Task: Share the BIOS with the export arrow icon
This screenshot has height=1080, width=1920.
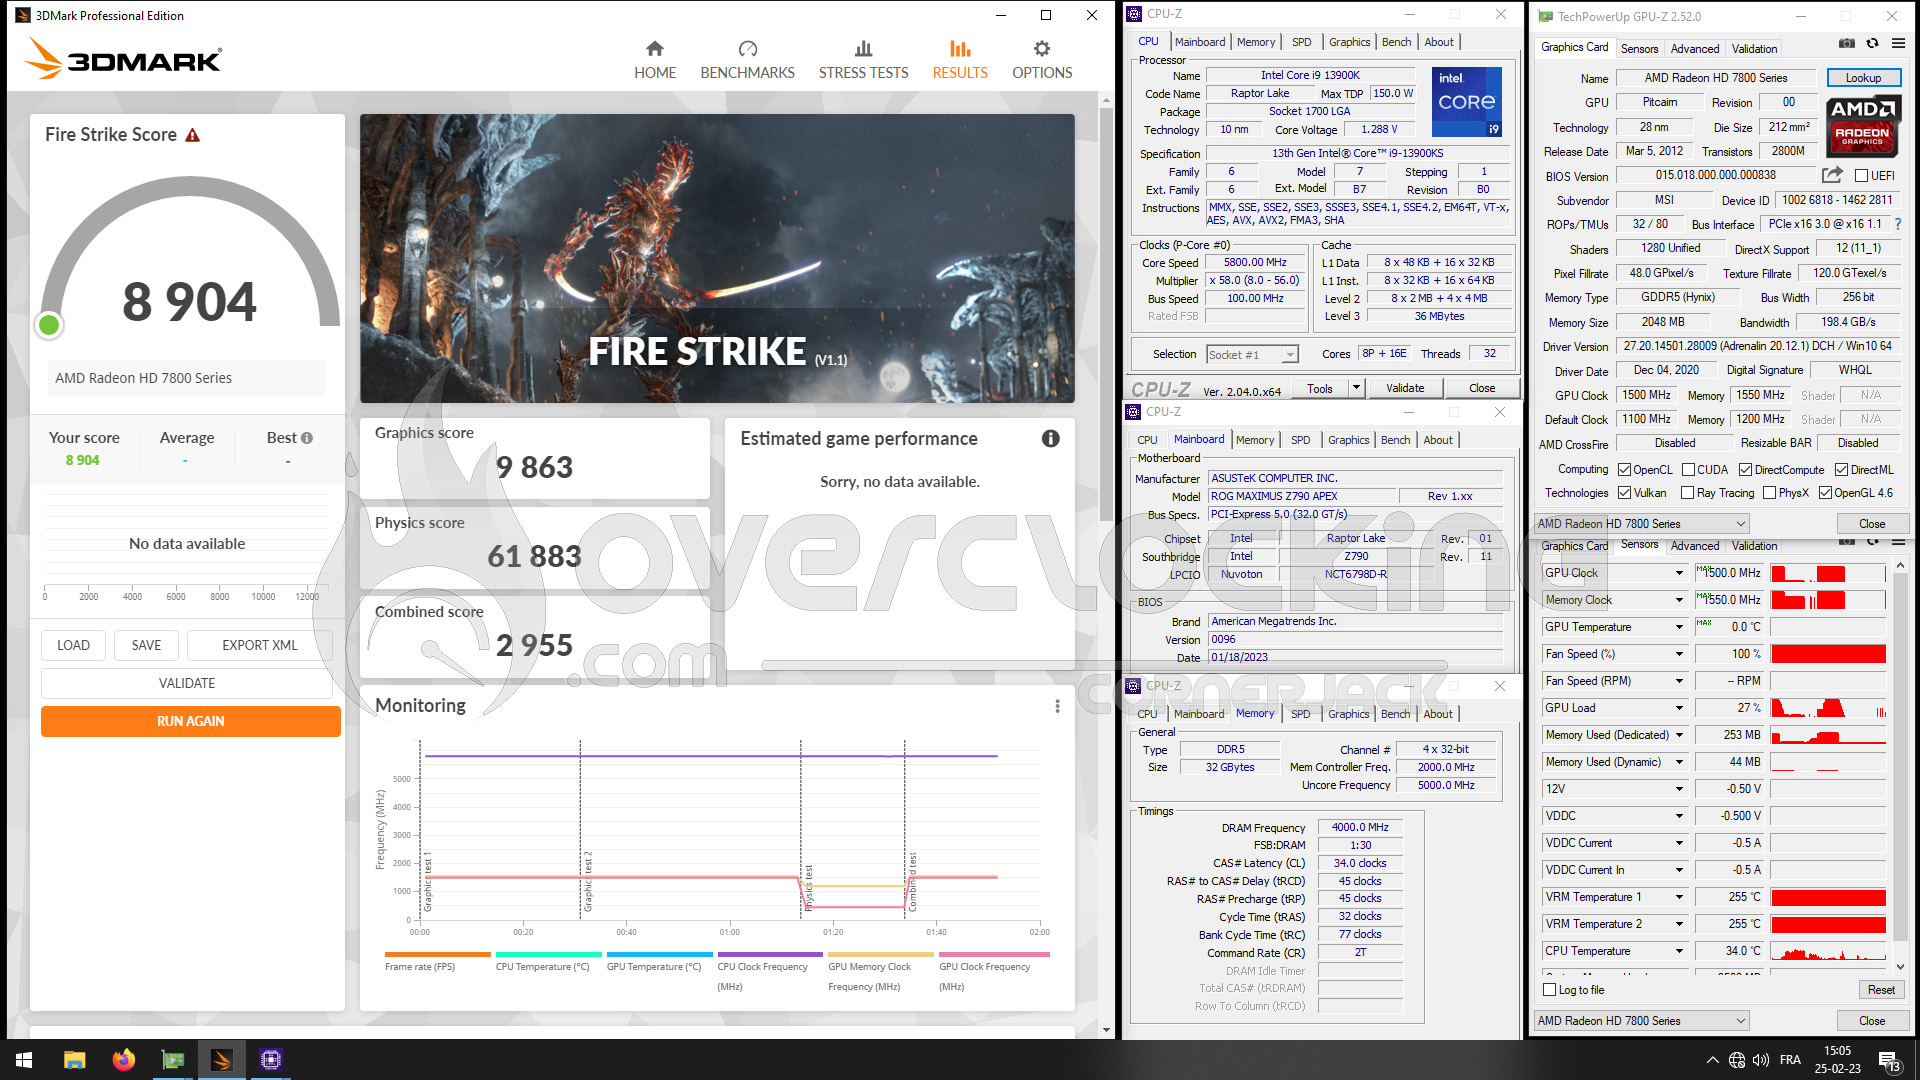Action: 1832,175
